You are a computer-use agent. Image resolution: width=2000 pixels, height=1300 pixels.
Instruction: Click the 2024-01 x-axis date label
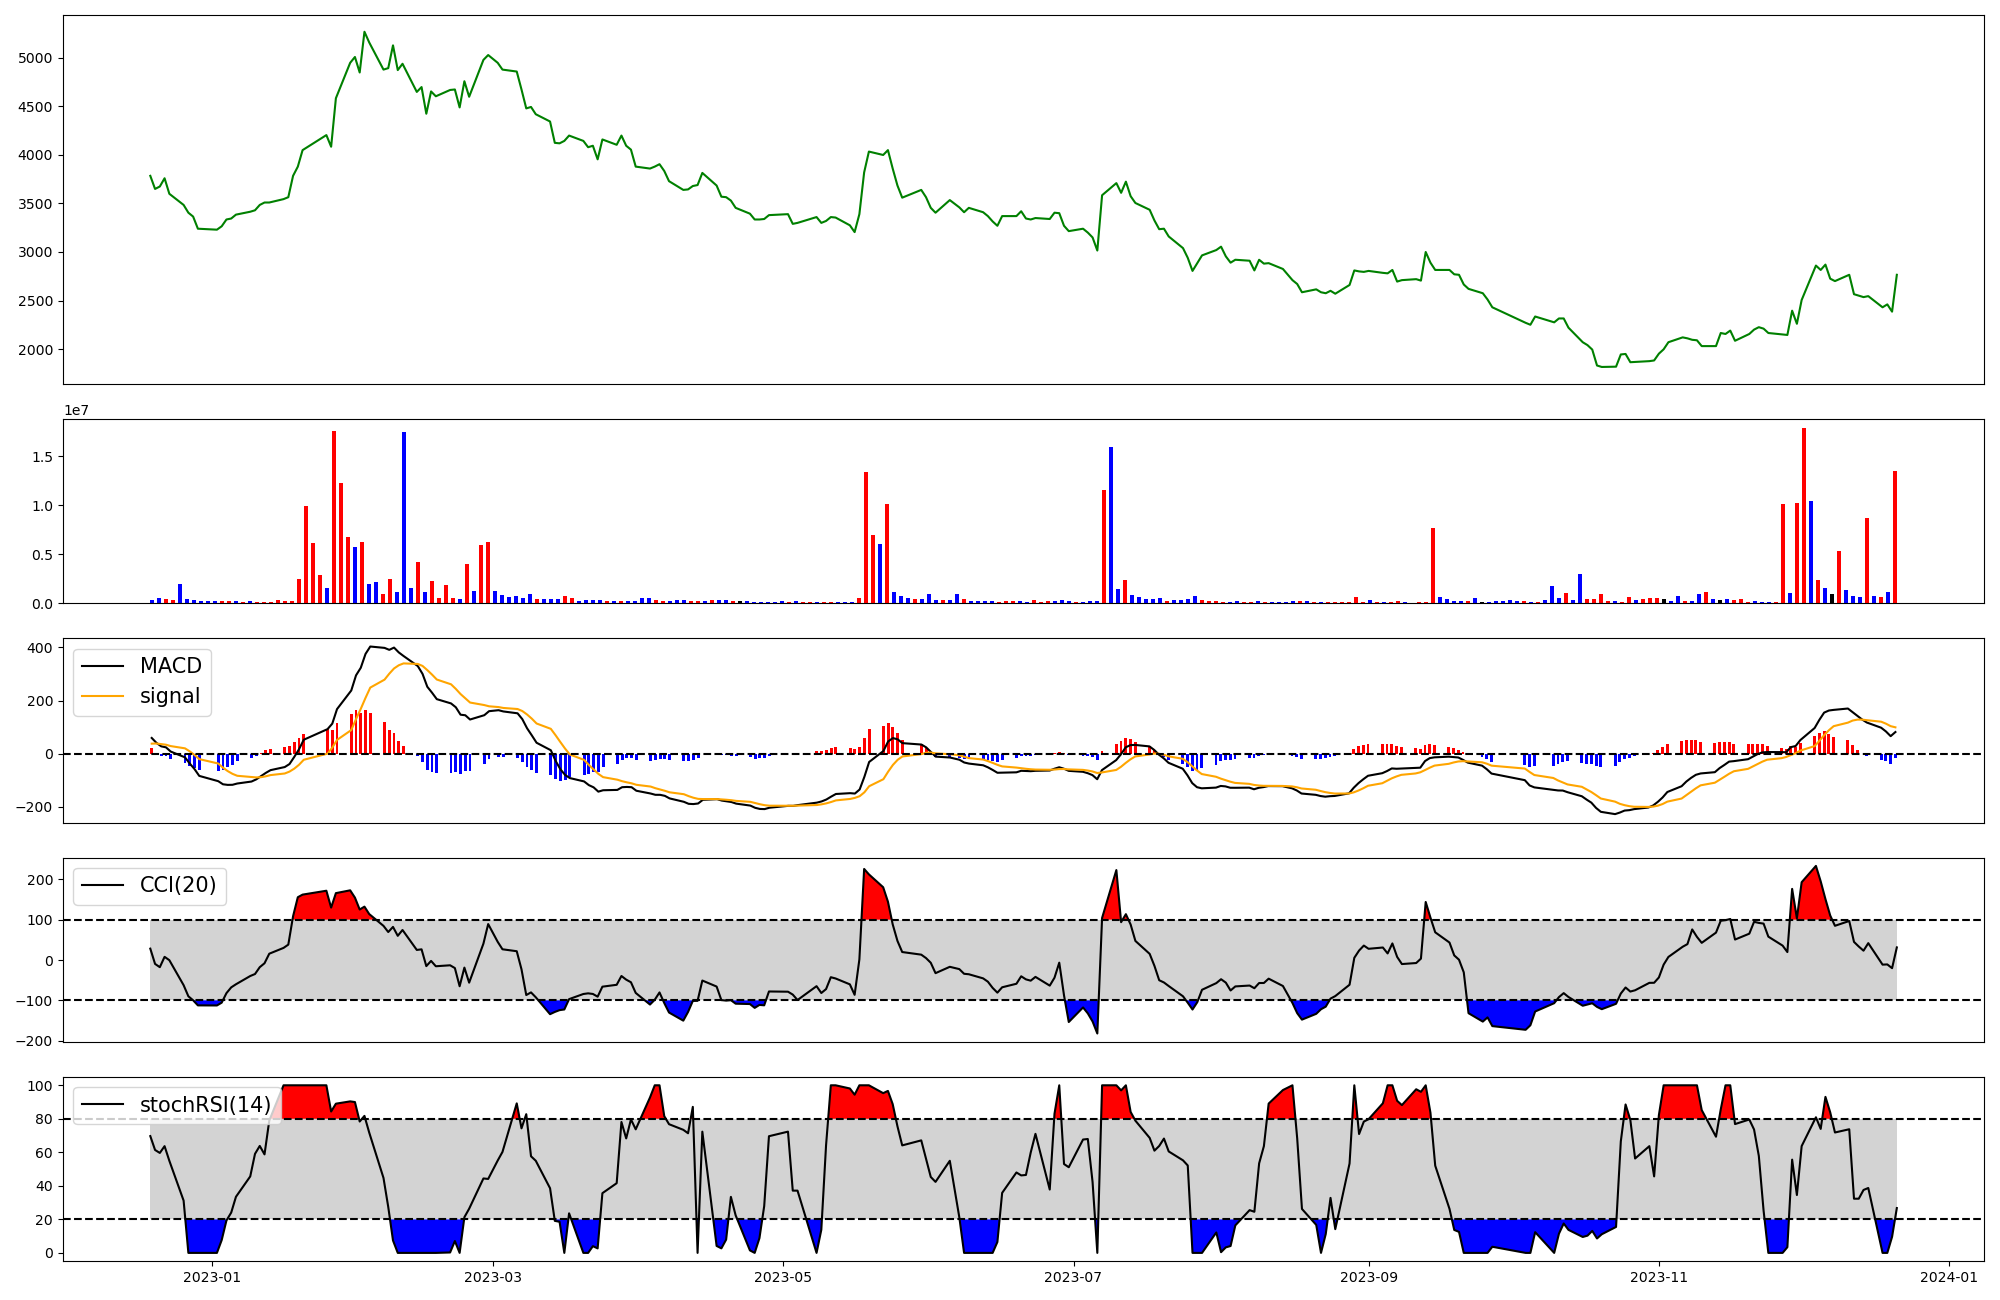[x=1949, y=1277]
